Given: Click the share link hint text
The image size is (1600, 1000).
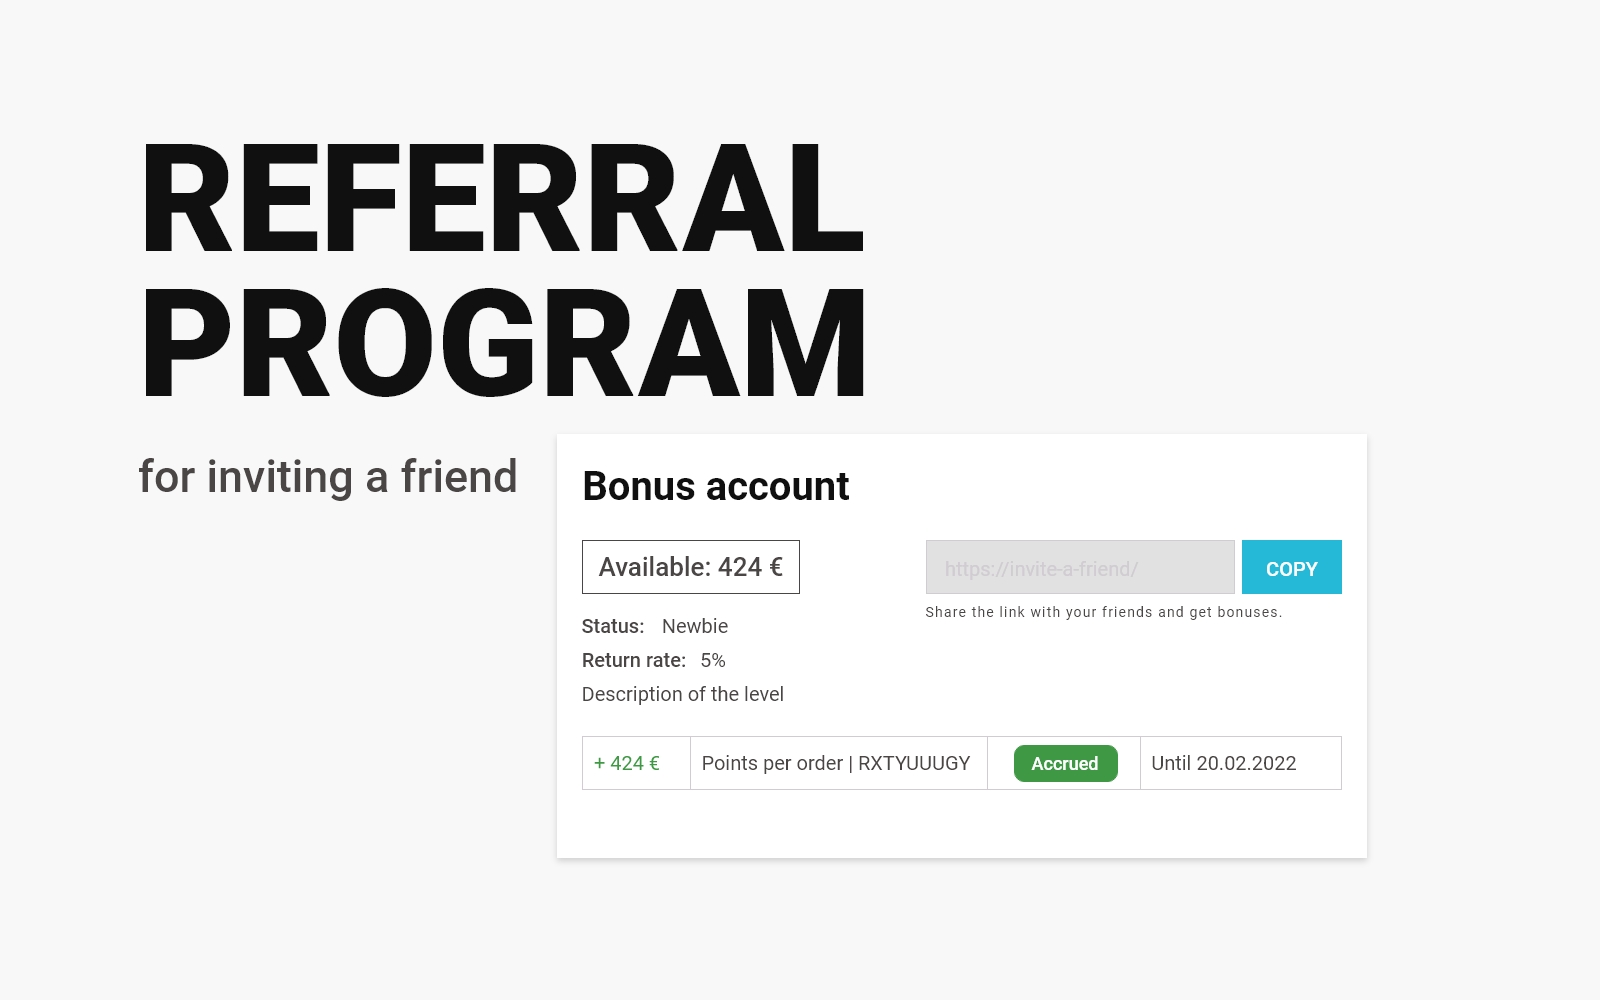Looking at the screenshot, I should click(x=1104, y=612).
